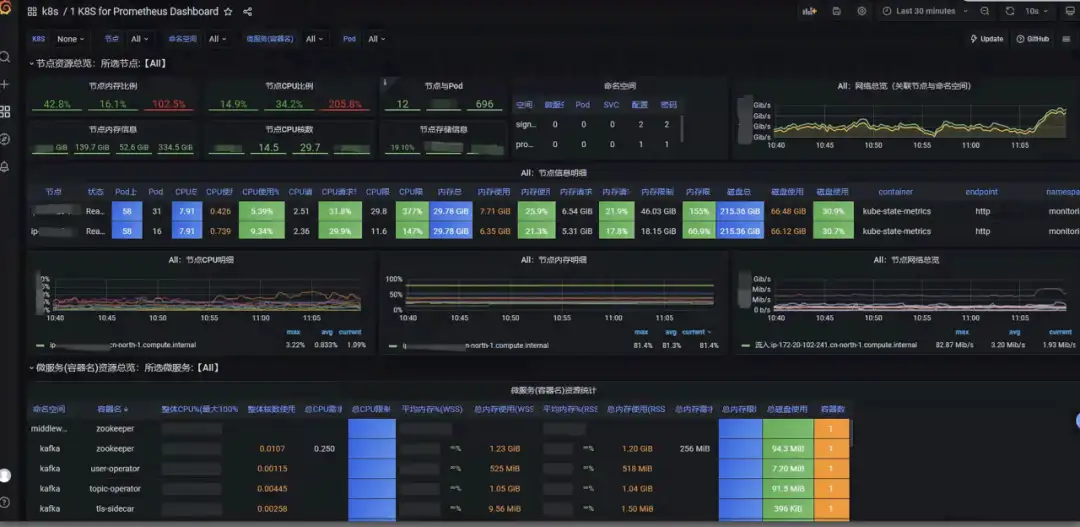Star this K8S for Prometheus dashboard
This screenshot has width=1080, height=527.
[x=229, y=12]
